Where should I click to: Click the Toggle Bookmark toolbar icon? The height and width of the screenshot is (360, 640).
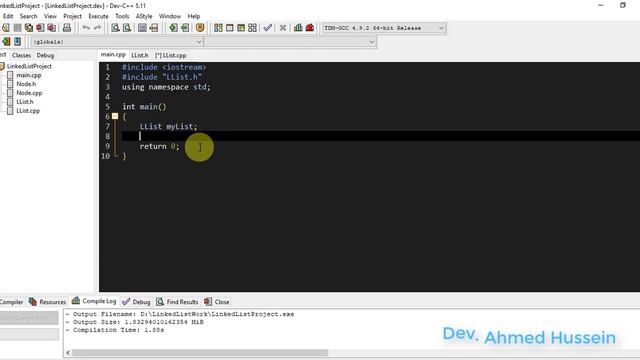point(185,28)
